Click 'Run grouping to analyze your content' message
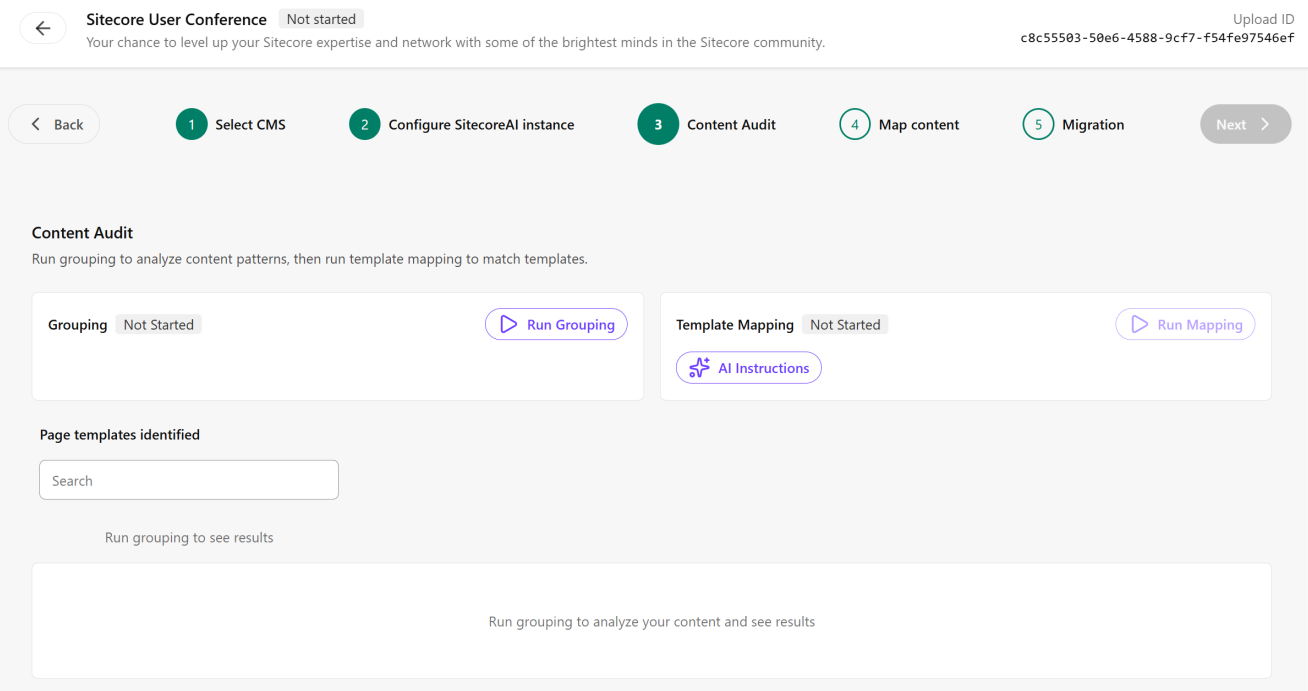Viewport: 1308px width, 691px height. 652,621
